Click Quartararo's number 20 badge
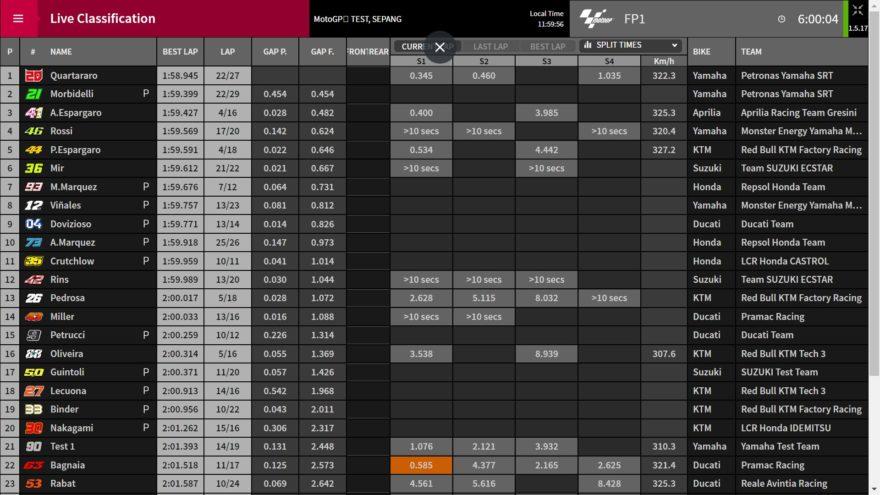This screenshot has height=495, width=880. point(34,75)
